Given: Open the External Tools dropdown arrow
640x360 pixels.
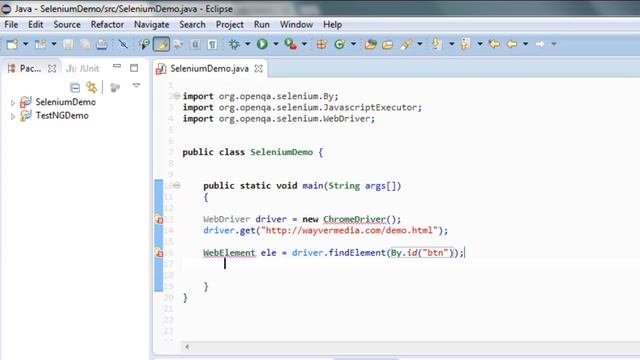Looking at the screenshot, I should click(304, 44).
